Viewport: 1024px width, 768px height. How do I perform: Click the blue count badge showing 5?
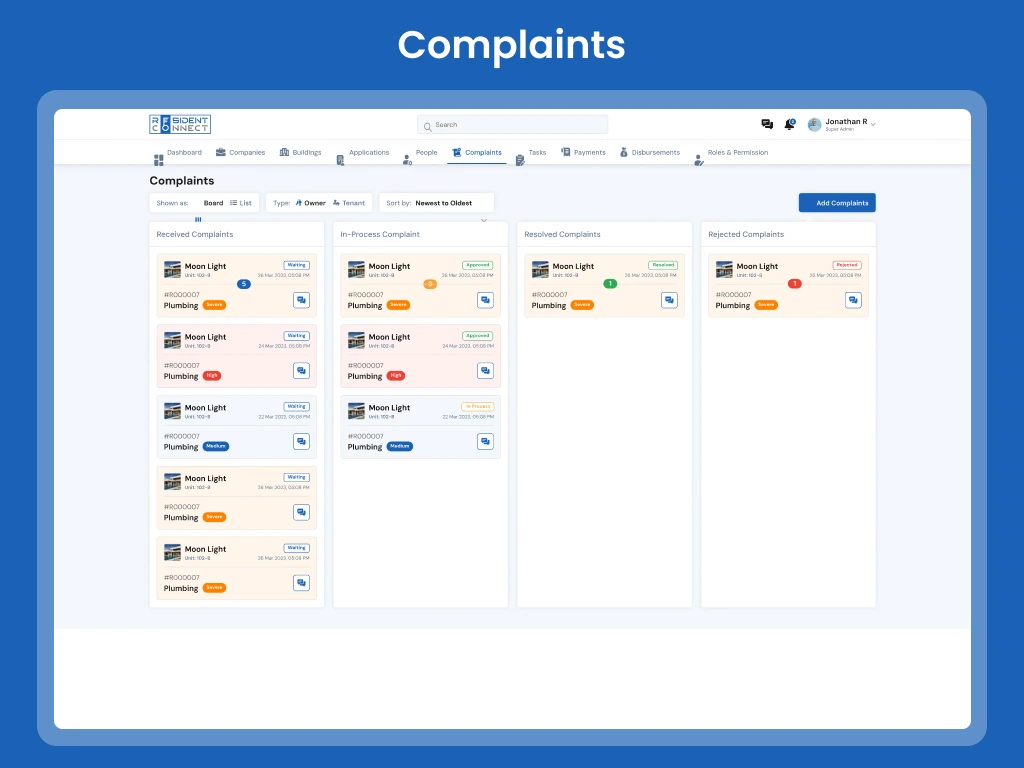click(243, 284)
